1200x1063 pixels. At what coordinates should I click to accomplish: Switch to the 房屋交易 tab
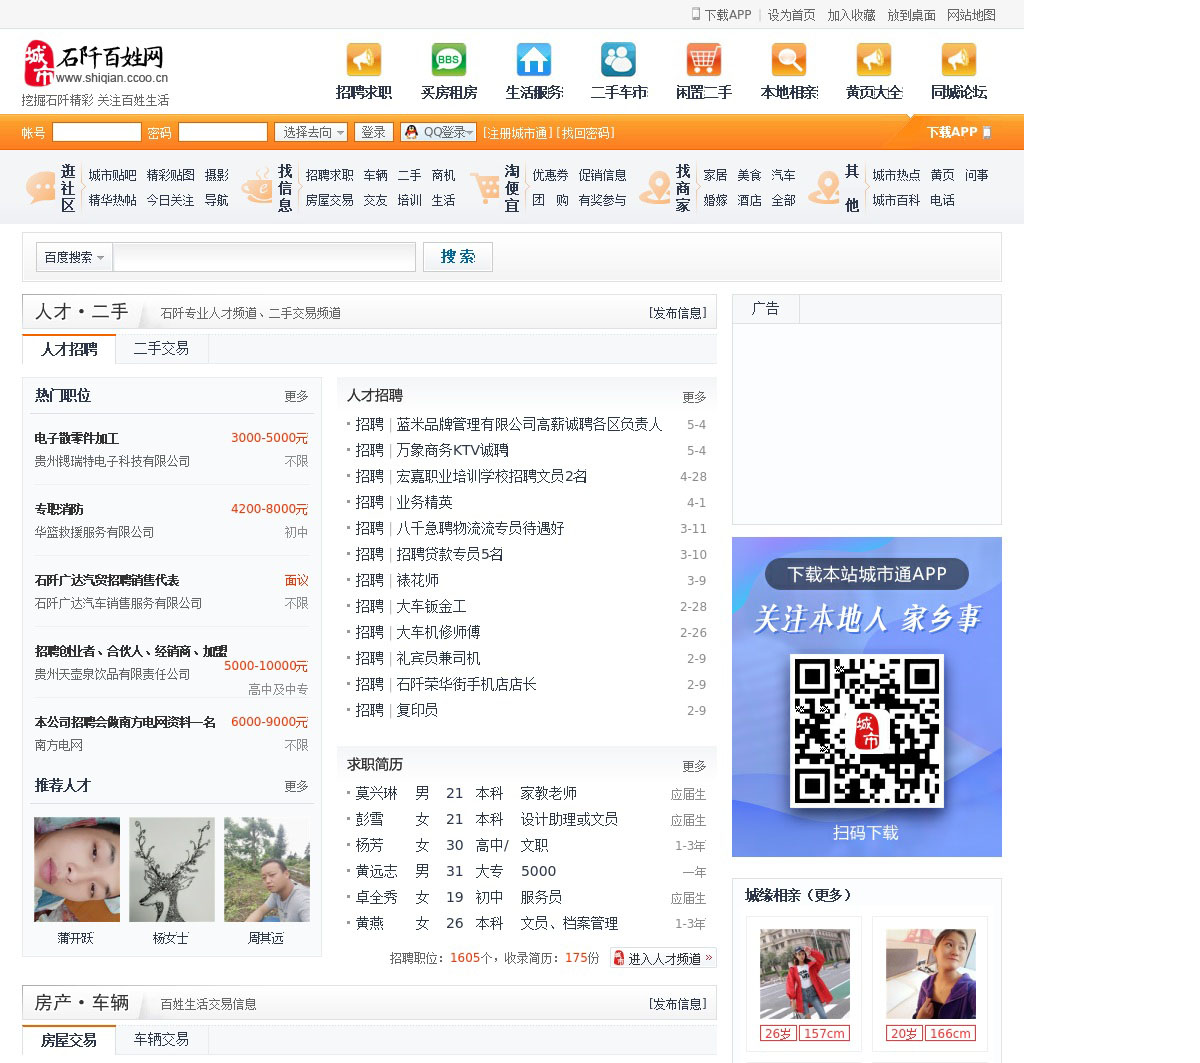[69, 1040]
